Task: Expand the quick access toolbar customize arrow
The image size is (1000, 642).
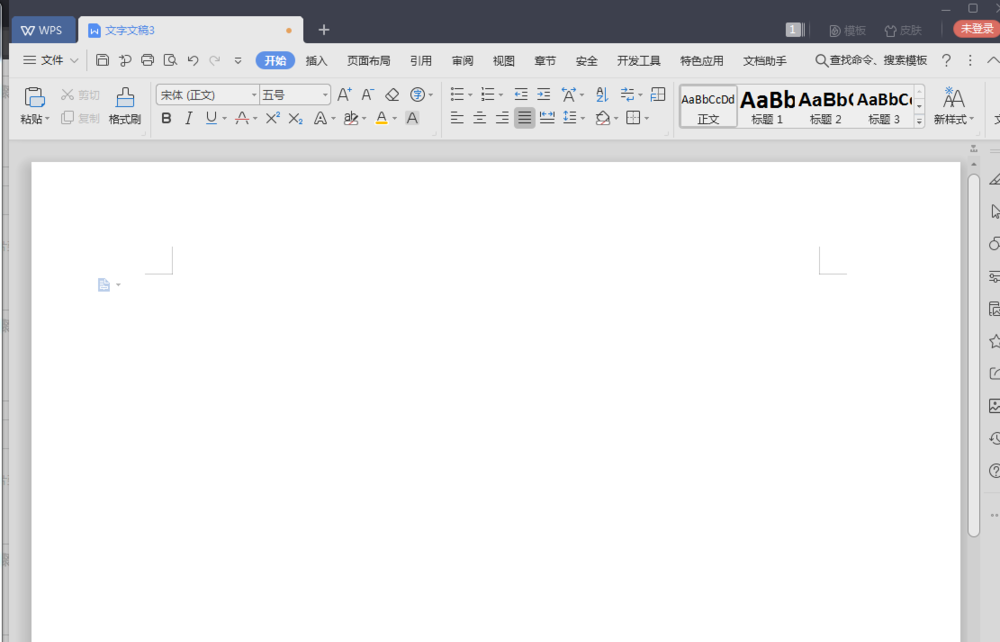Action: tap(238, 61)
